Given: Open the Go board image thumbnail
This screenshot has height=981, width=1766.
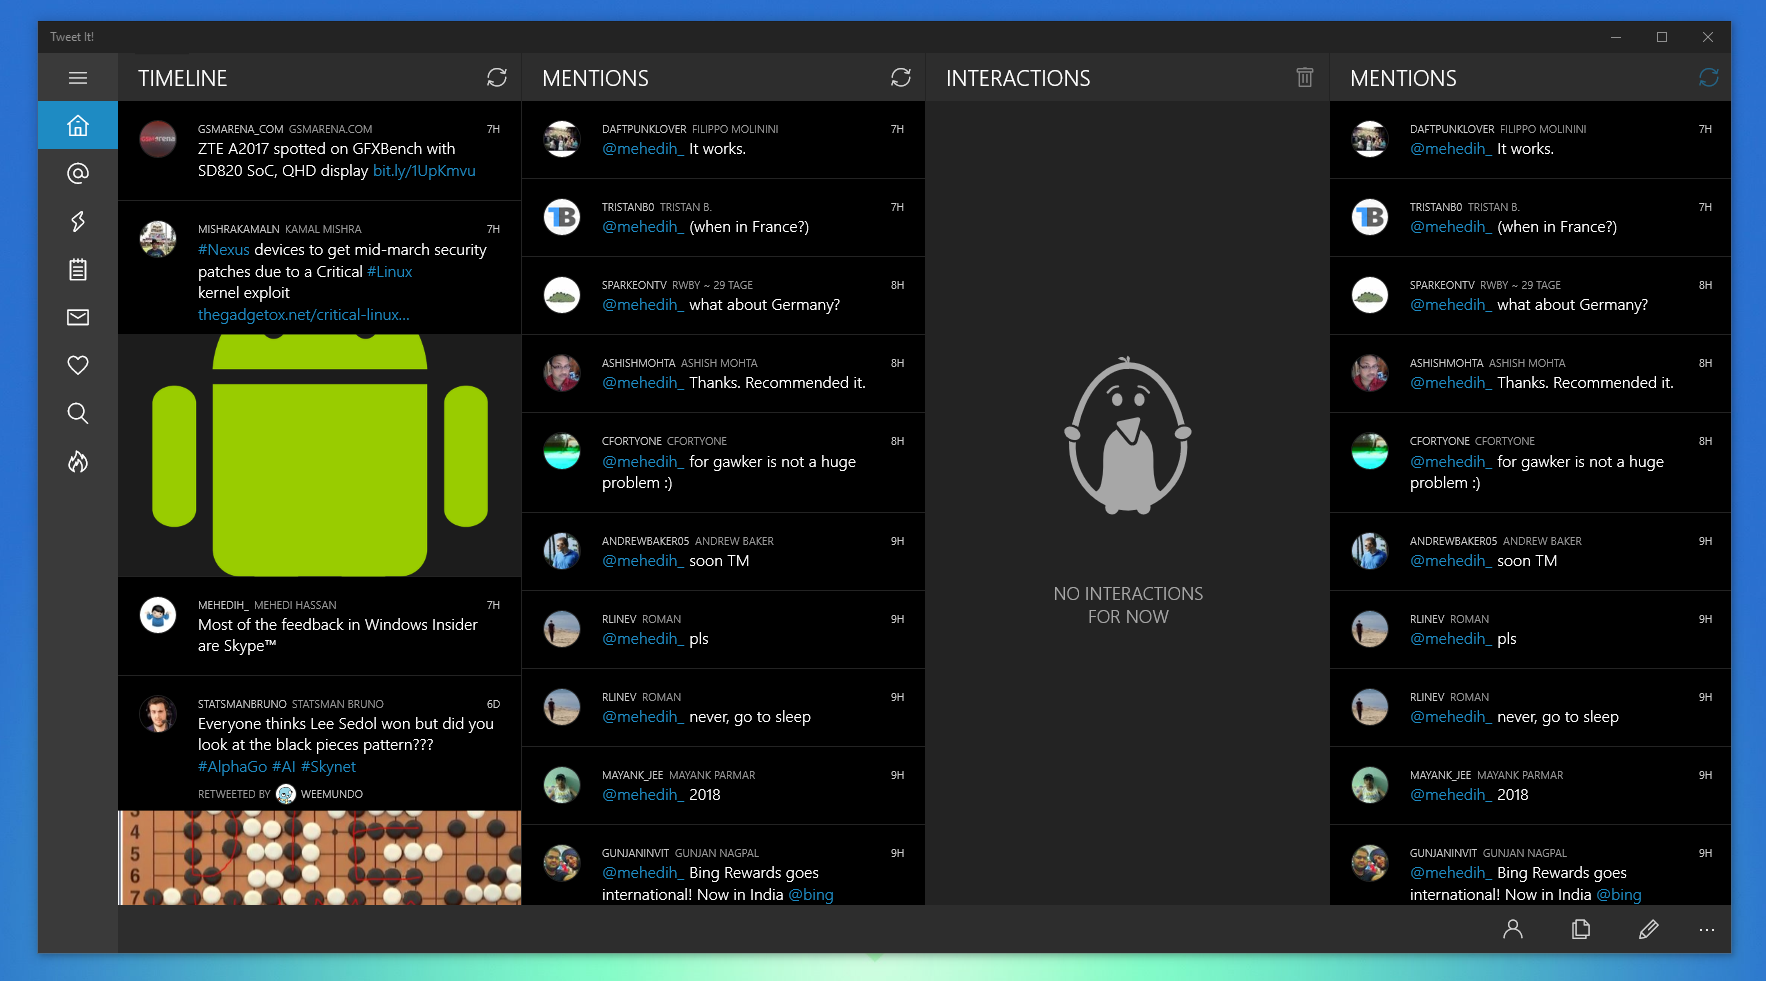Looking at the screenshot, I should pyautogui.click(x=319, y=857).
